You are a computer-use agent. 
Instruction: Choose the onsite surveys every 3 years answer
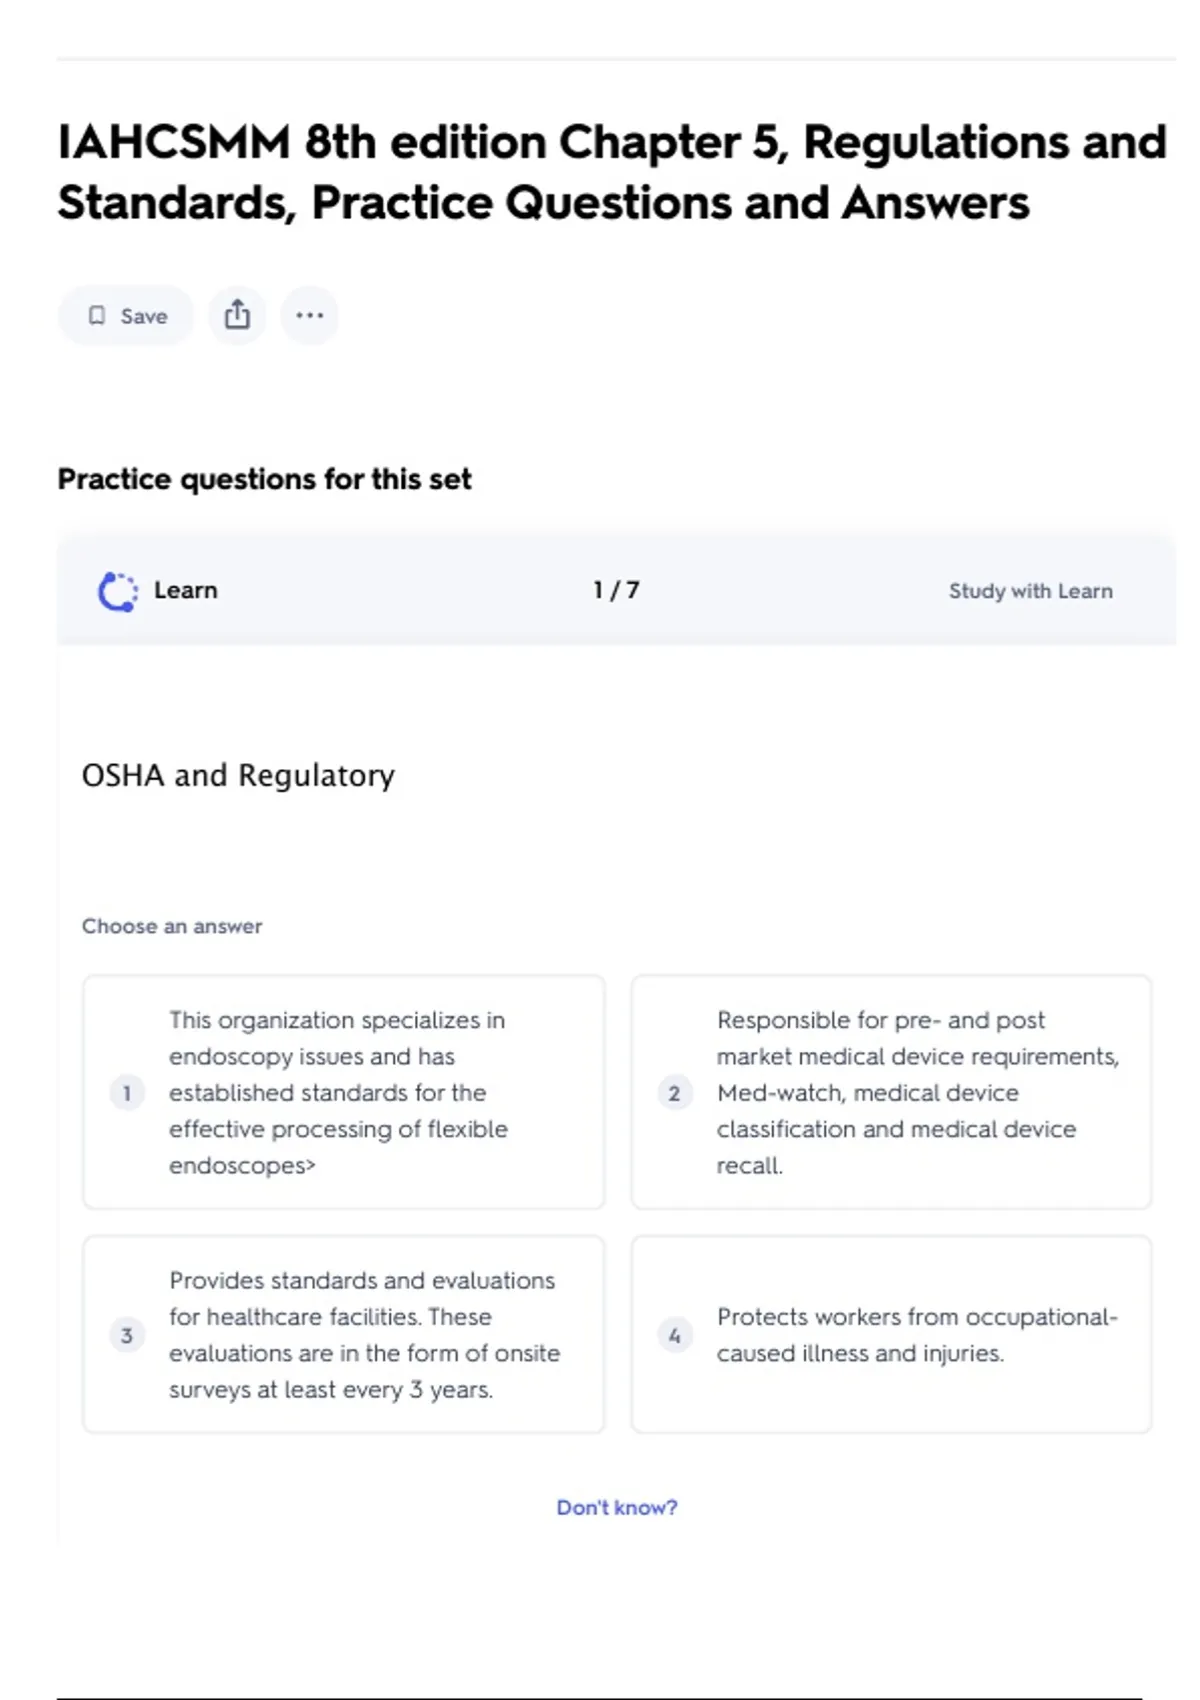tap(365, 1335)
